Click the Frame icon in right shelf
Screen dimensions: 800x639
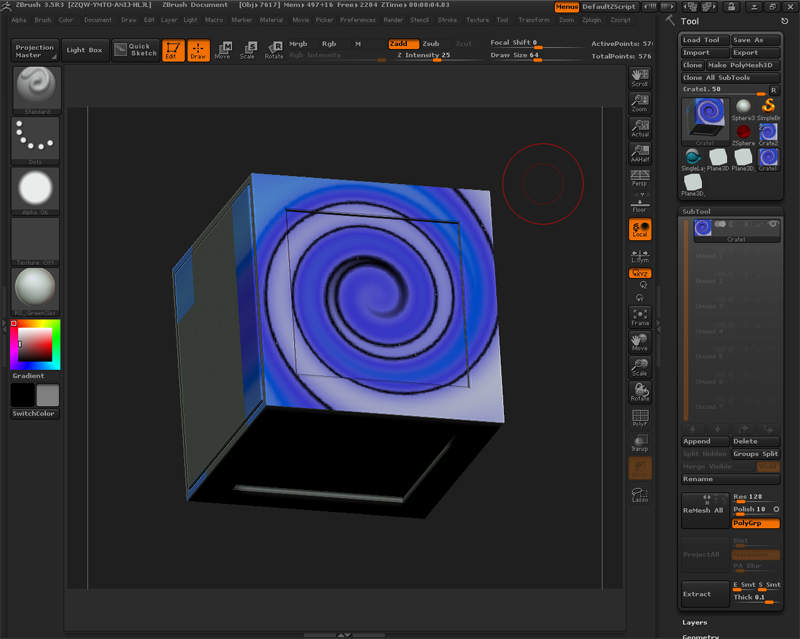(x=640, y=317)
